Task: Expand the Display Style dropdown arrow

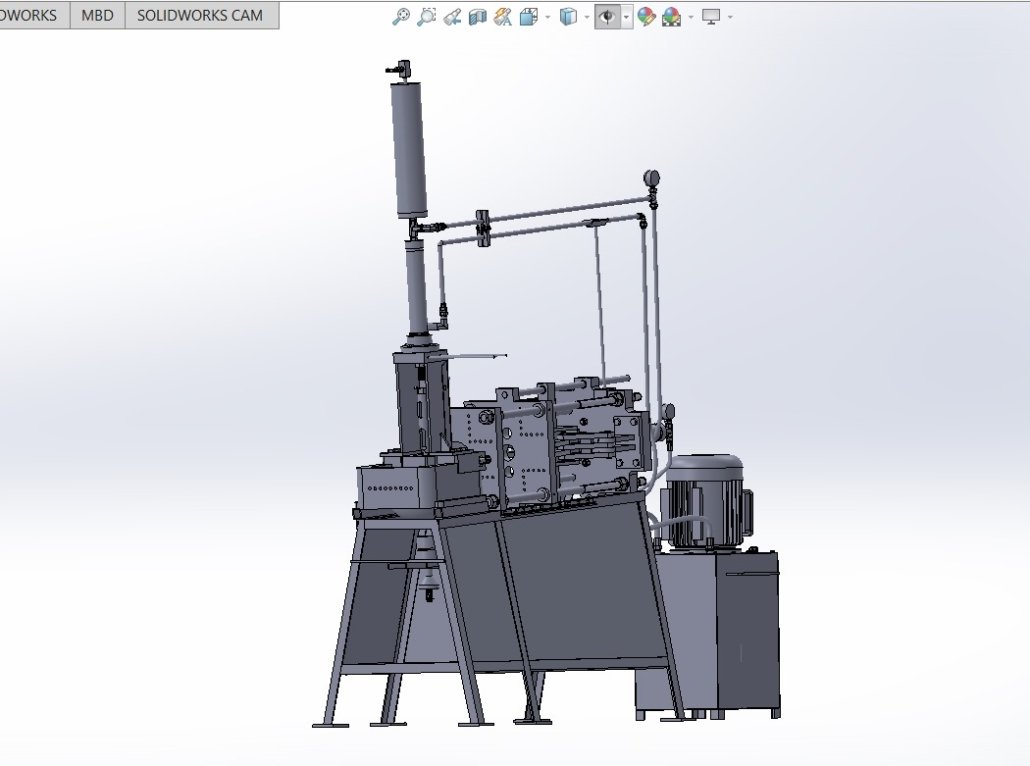Action: click(x=585, y=17)
